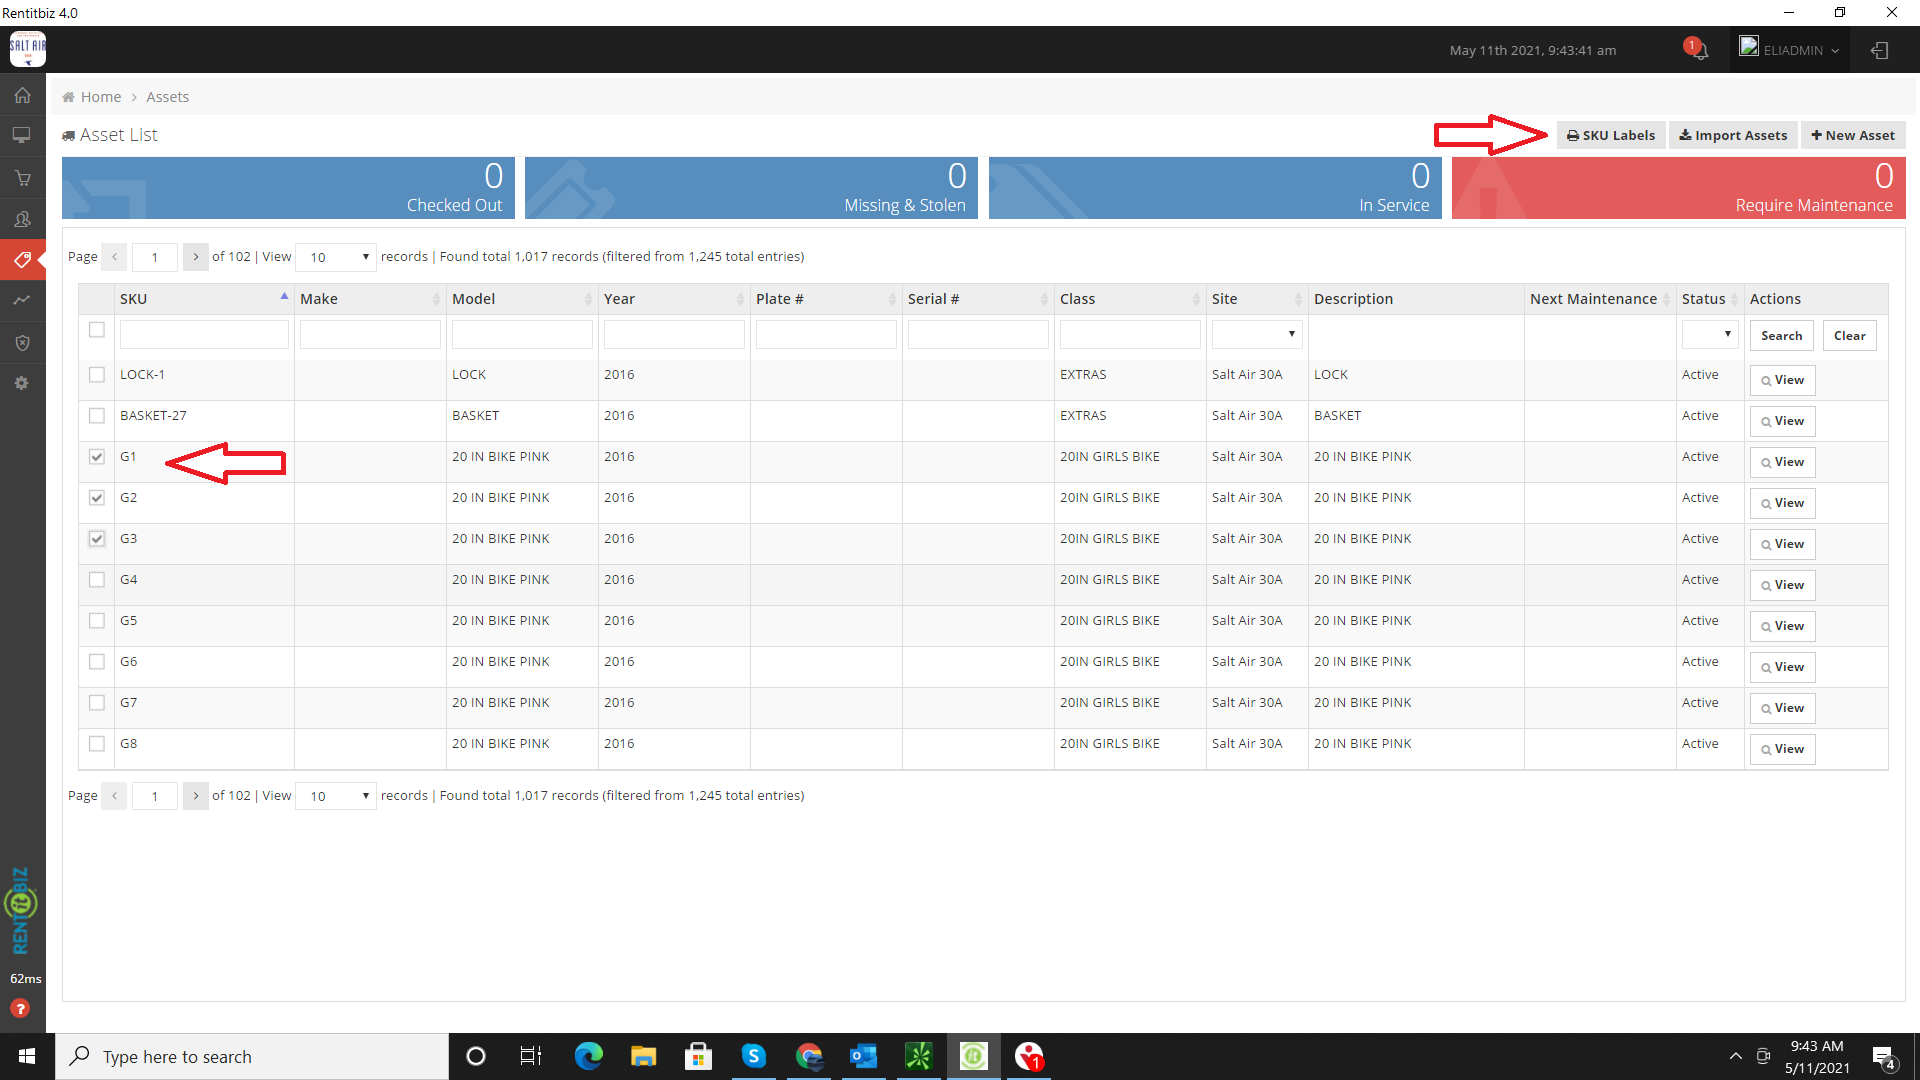Check the G4 row checkbox

pos(97,580)
